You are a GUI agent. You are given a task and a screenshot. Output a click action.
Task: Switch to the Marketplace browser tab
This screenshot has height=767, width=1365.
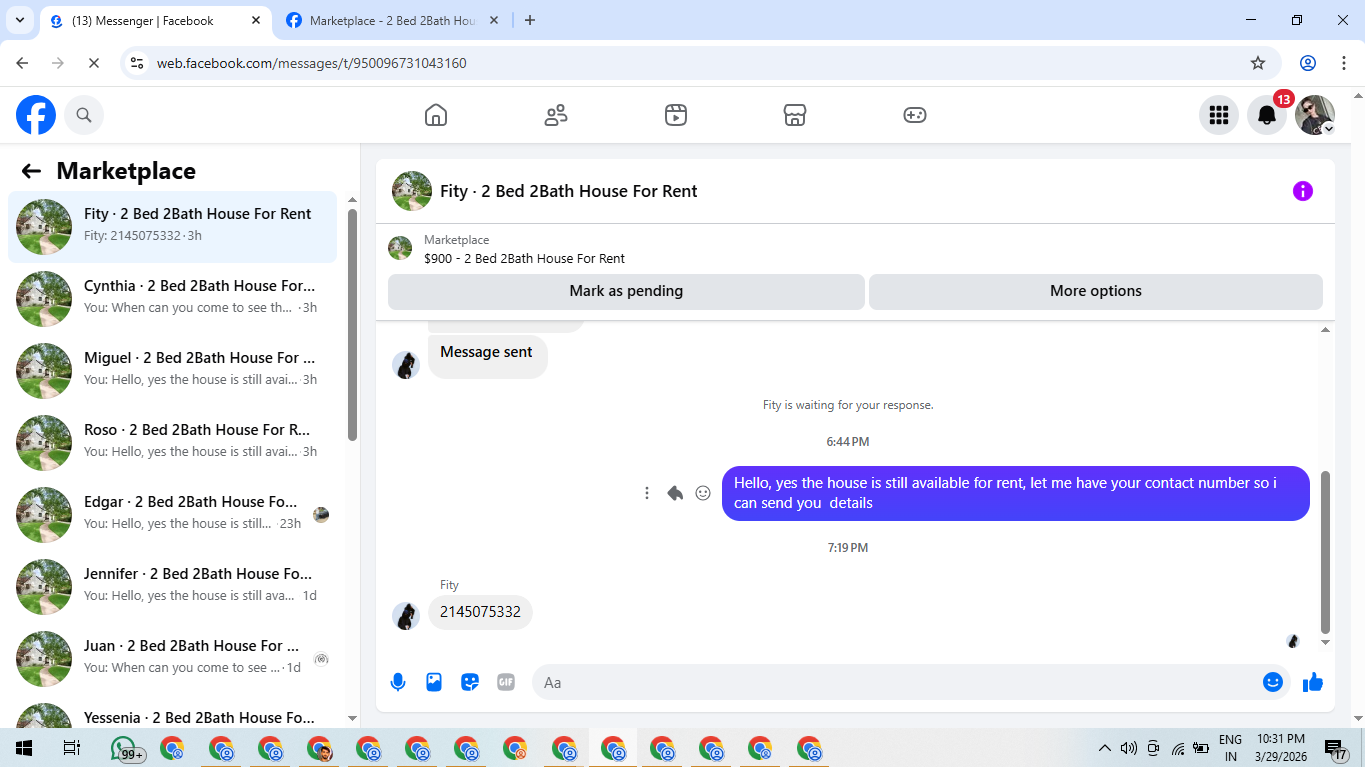click(x=392, y=20)
